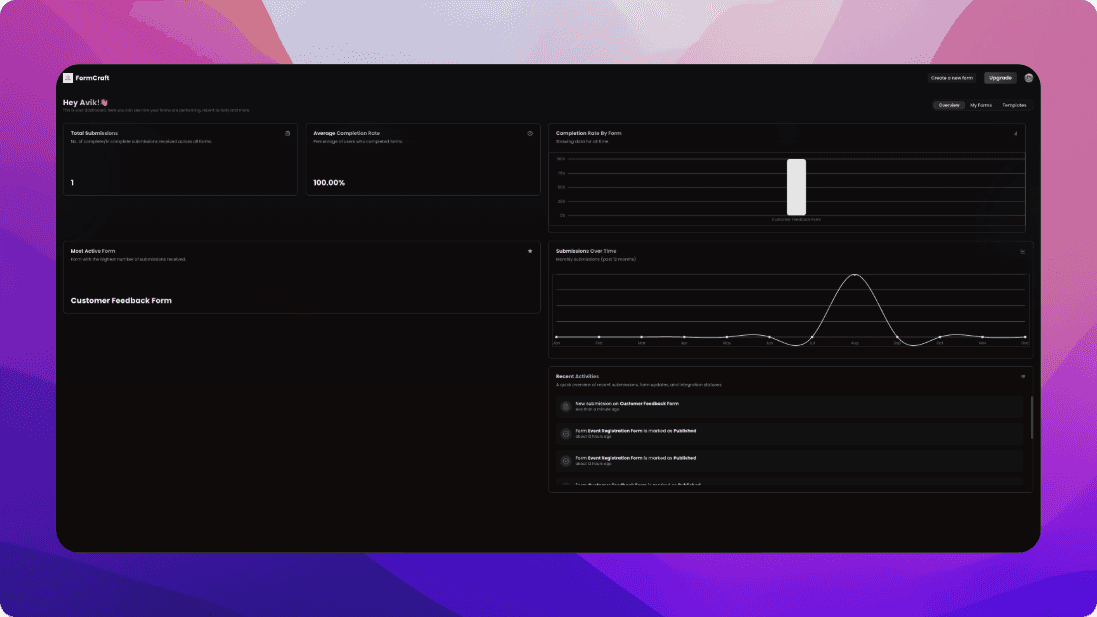Click the new submission activity icon
The height and width of the screenshot is (617, 1097).
click(565, 406)
